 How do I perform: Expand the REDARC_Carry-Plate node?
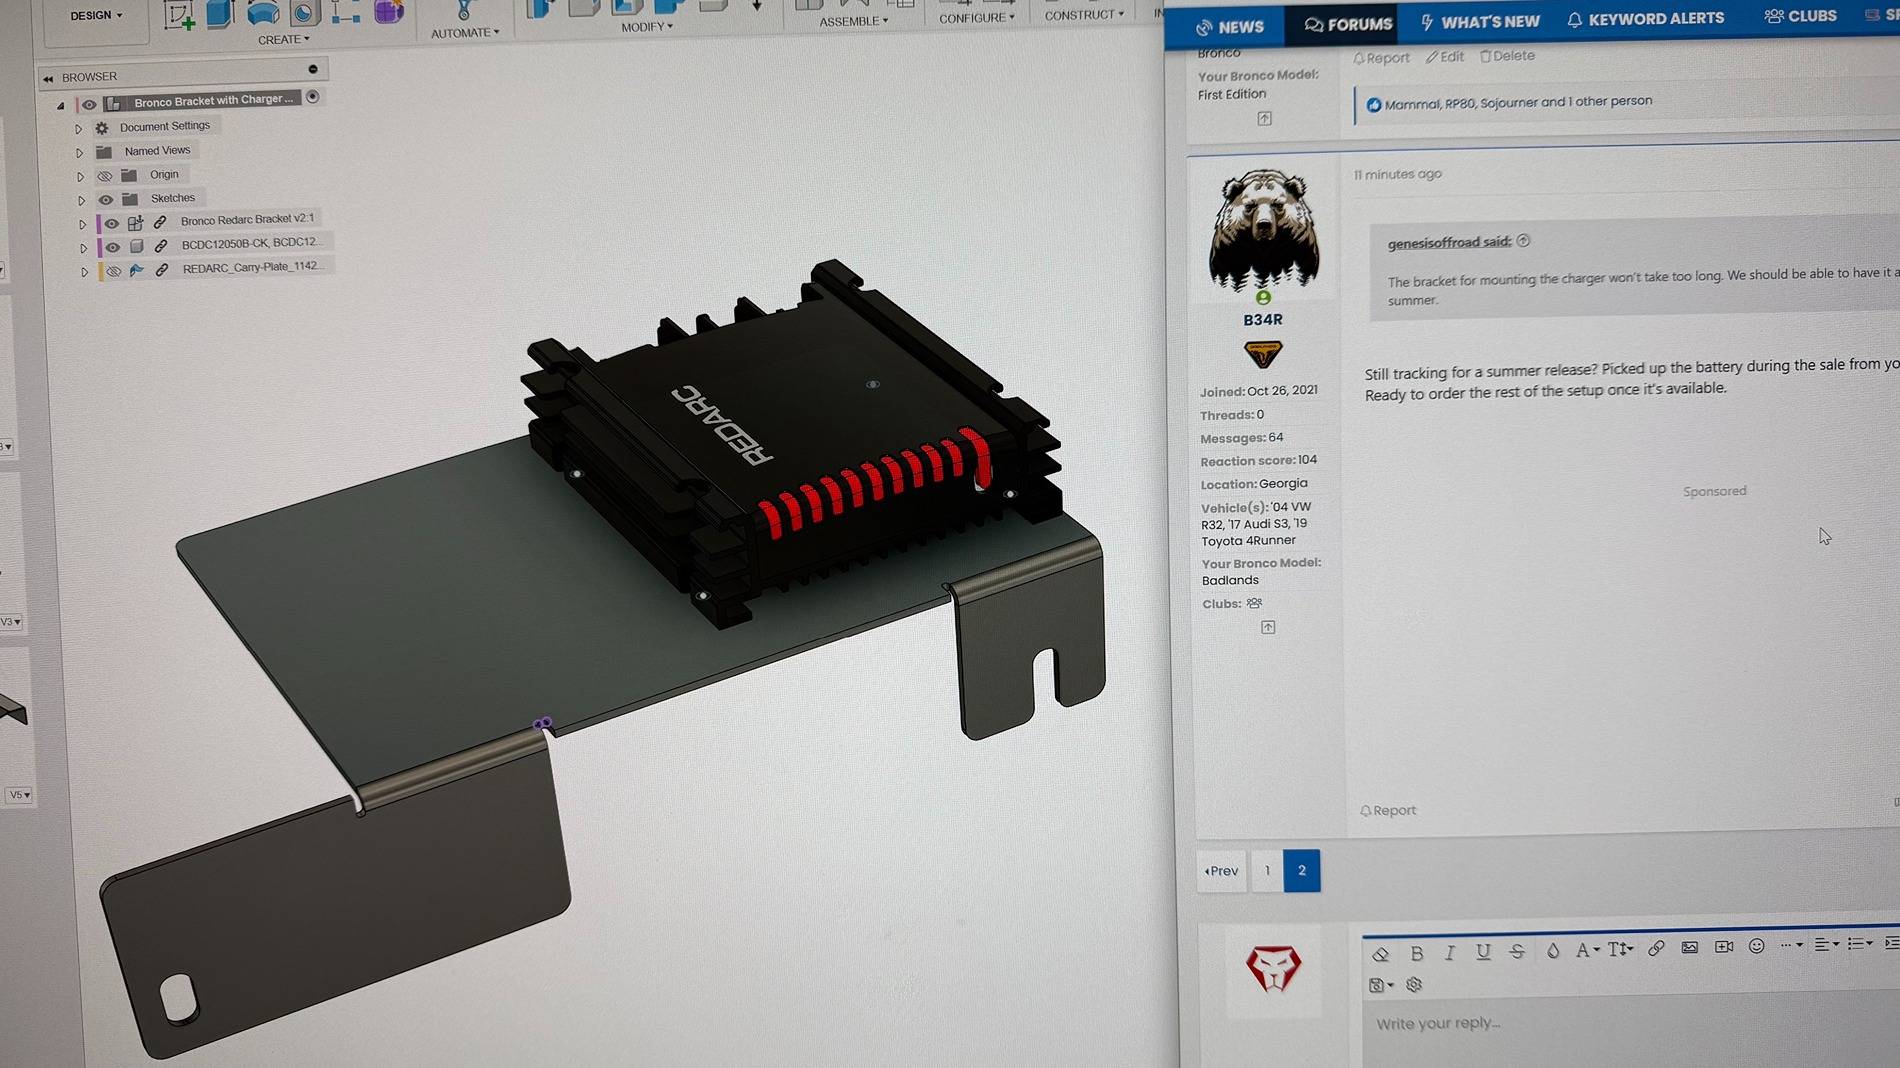84,272
